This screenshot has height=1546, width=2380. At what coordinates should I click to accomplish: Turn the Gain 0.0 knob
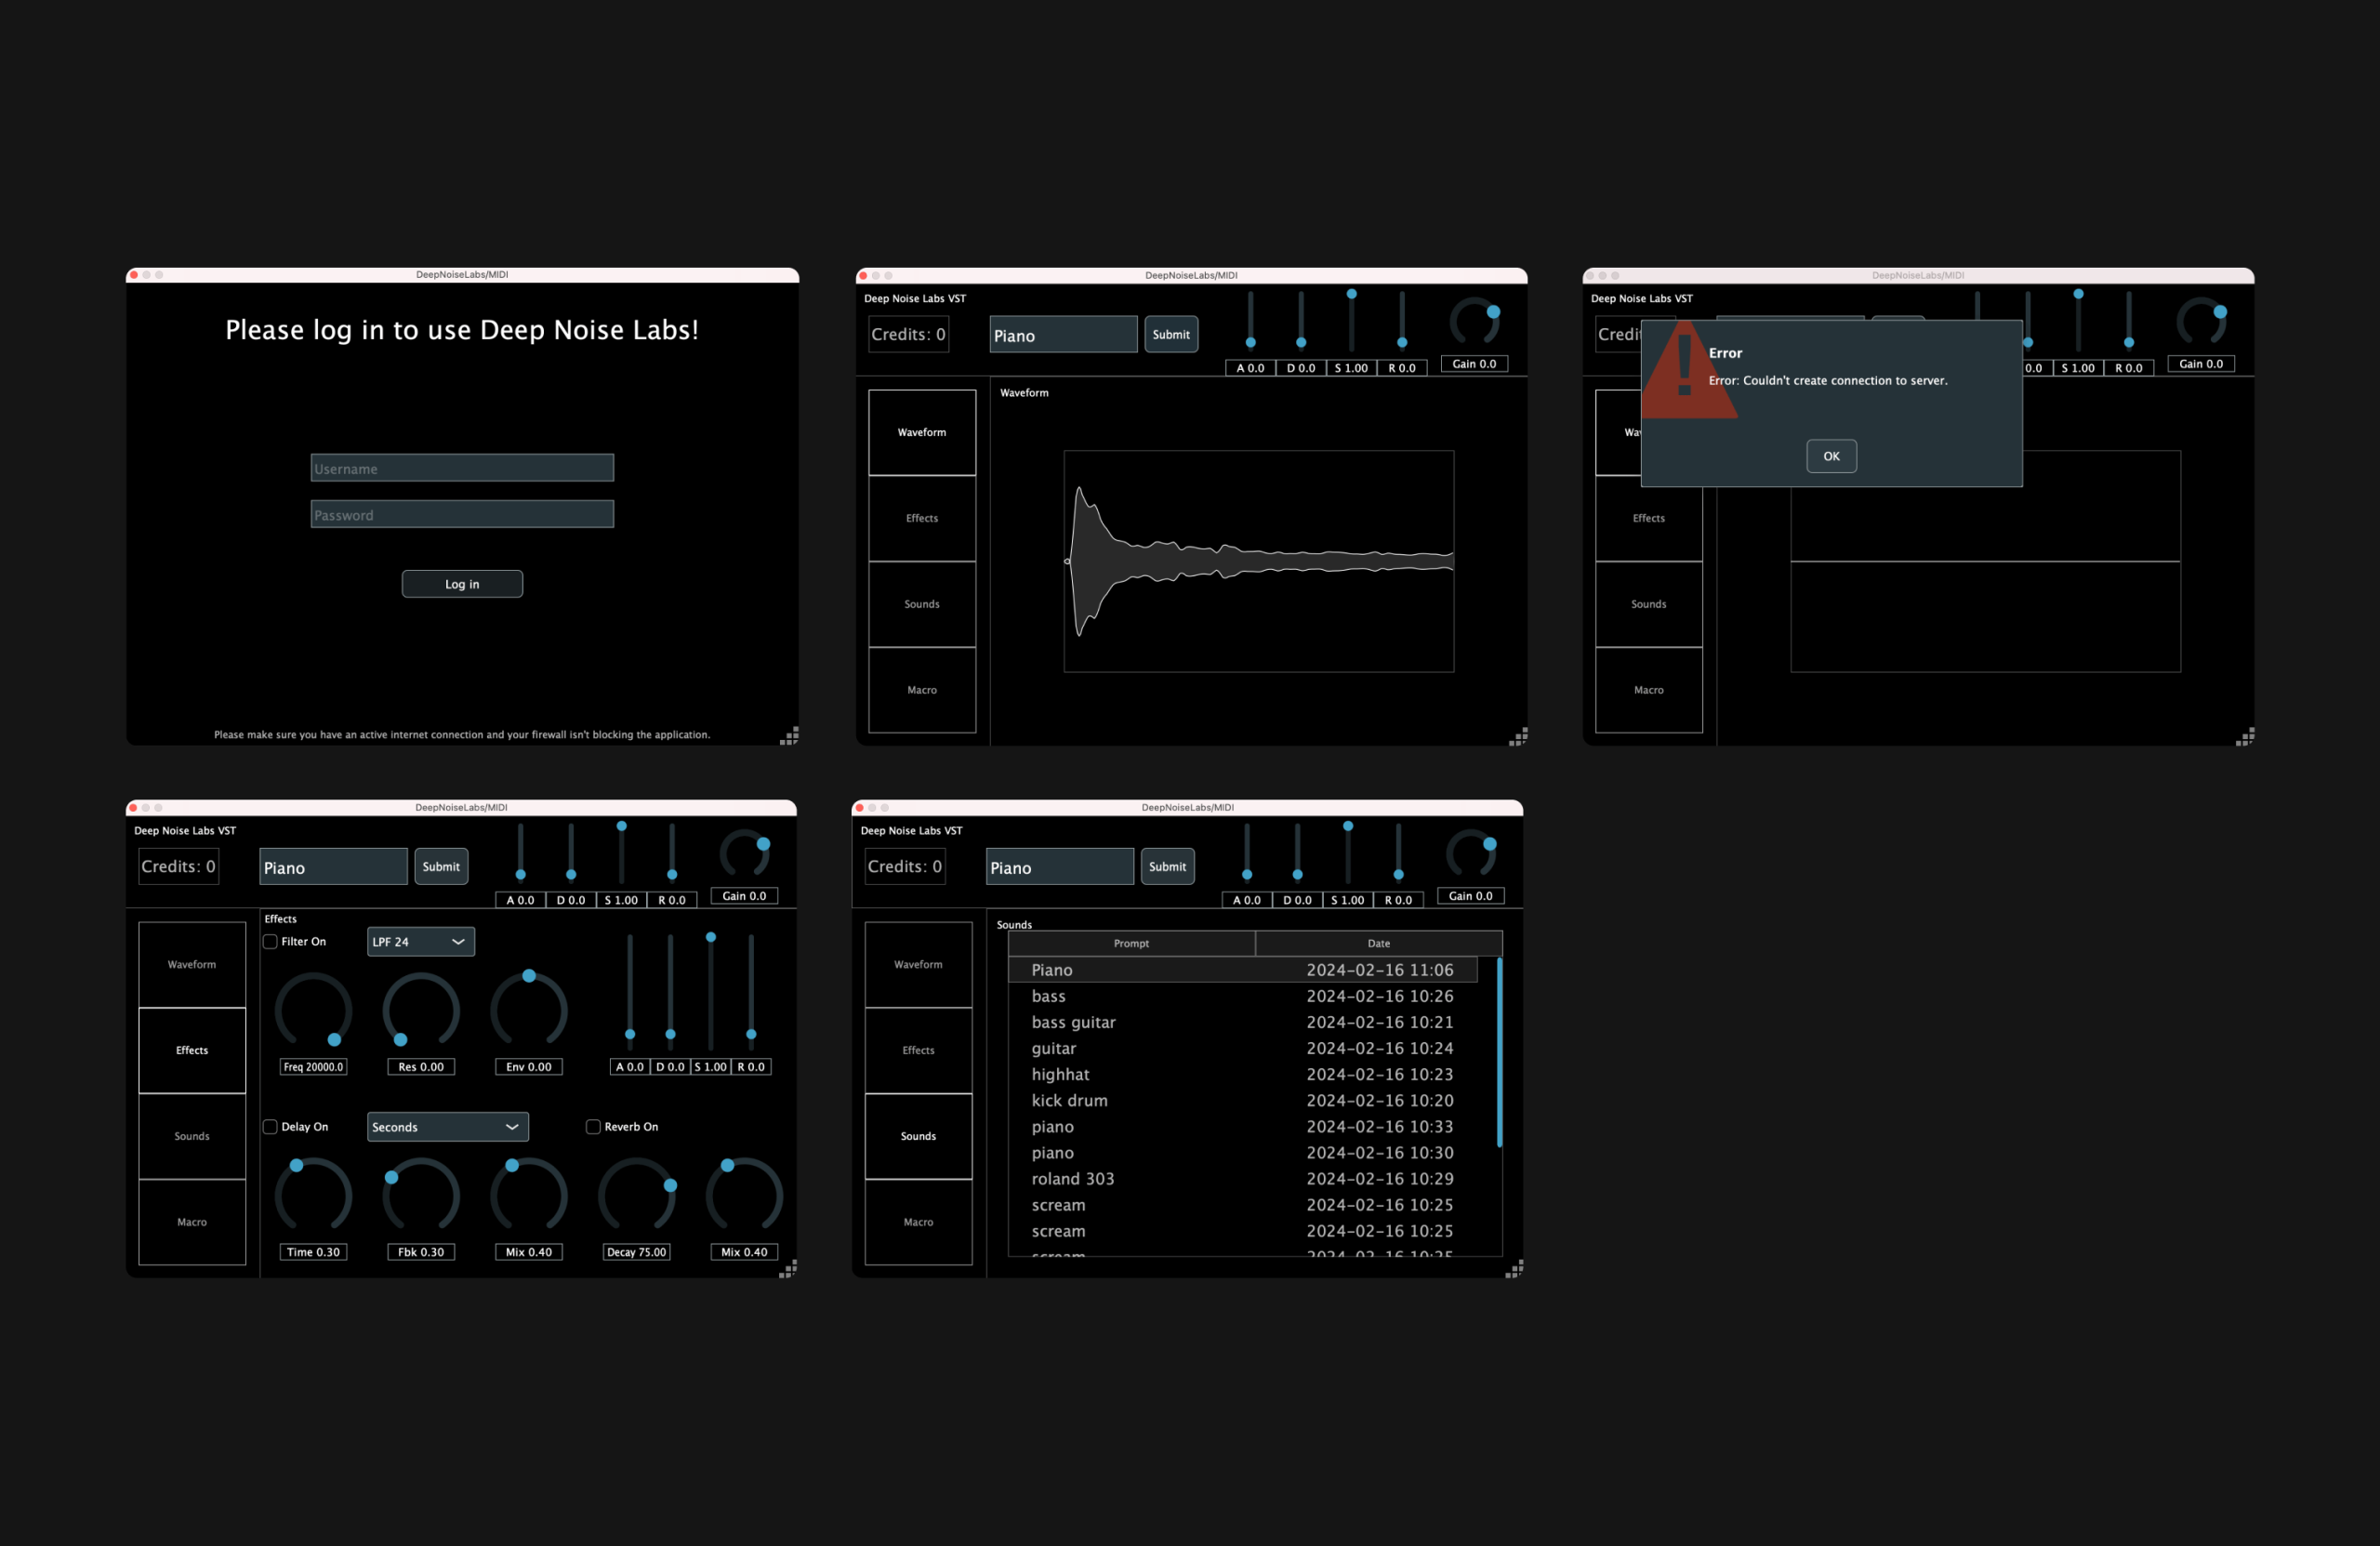pos(1474,320)
